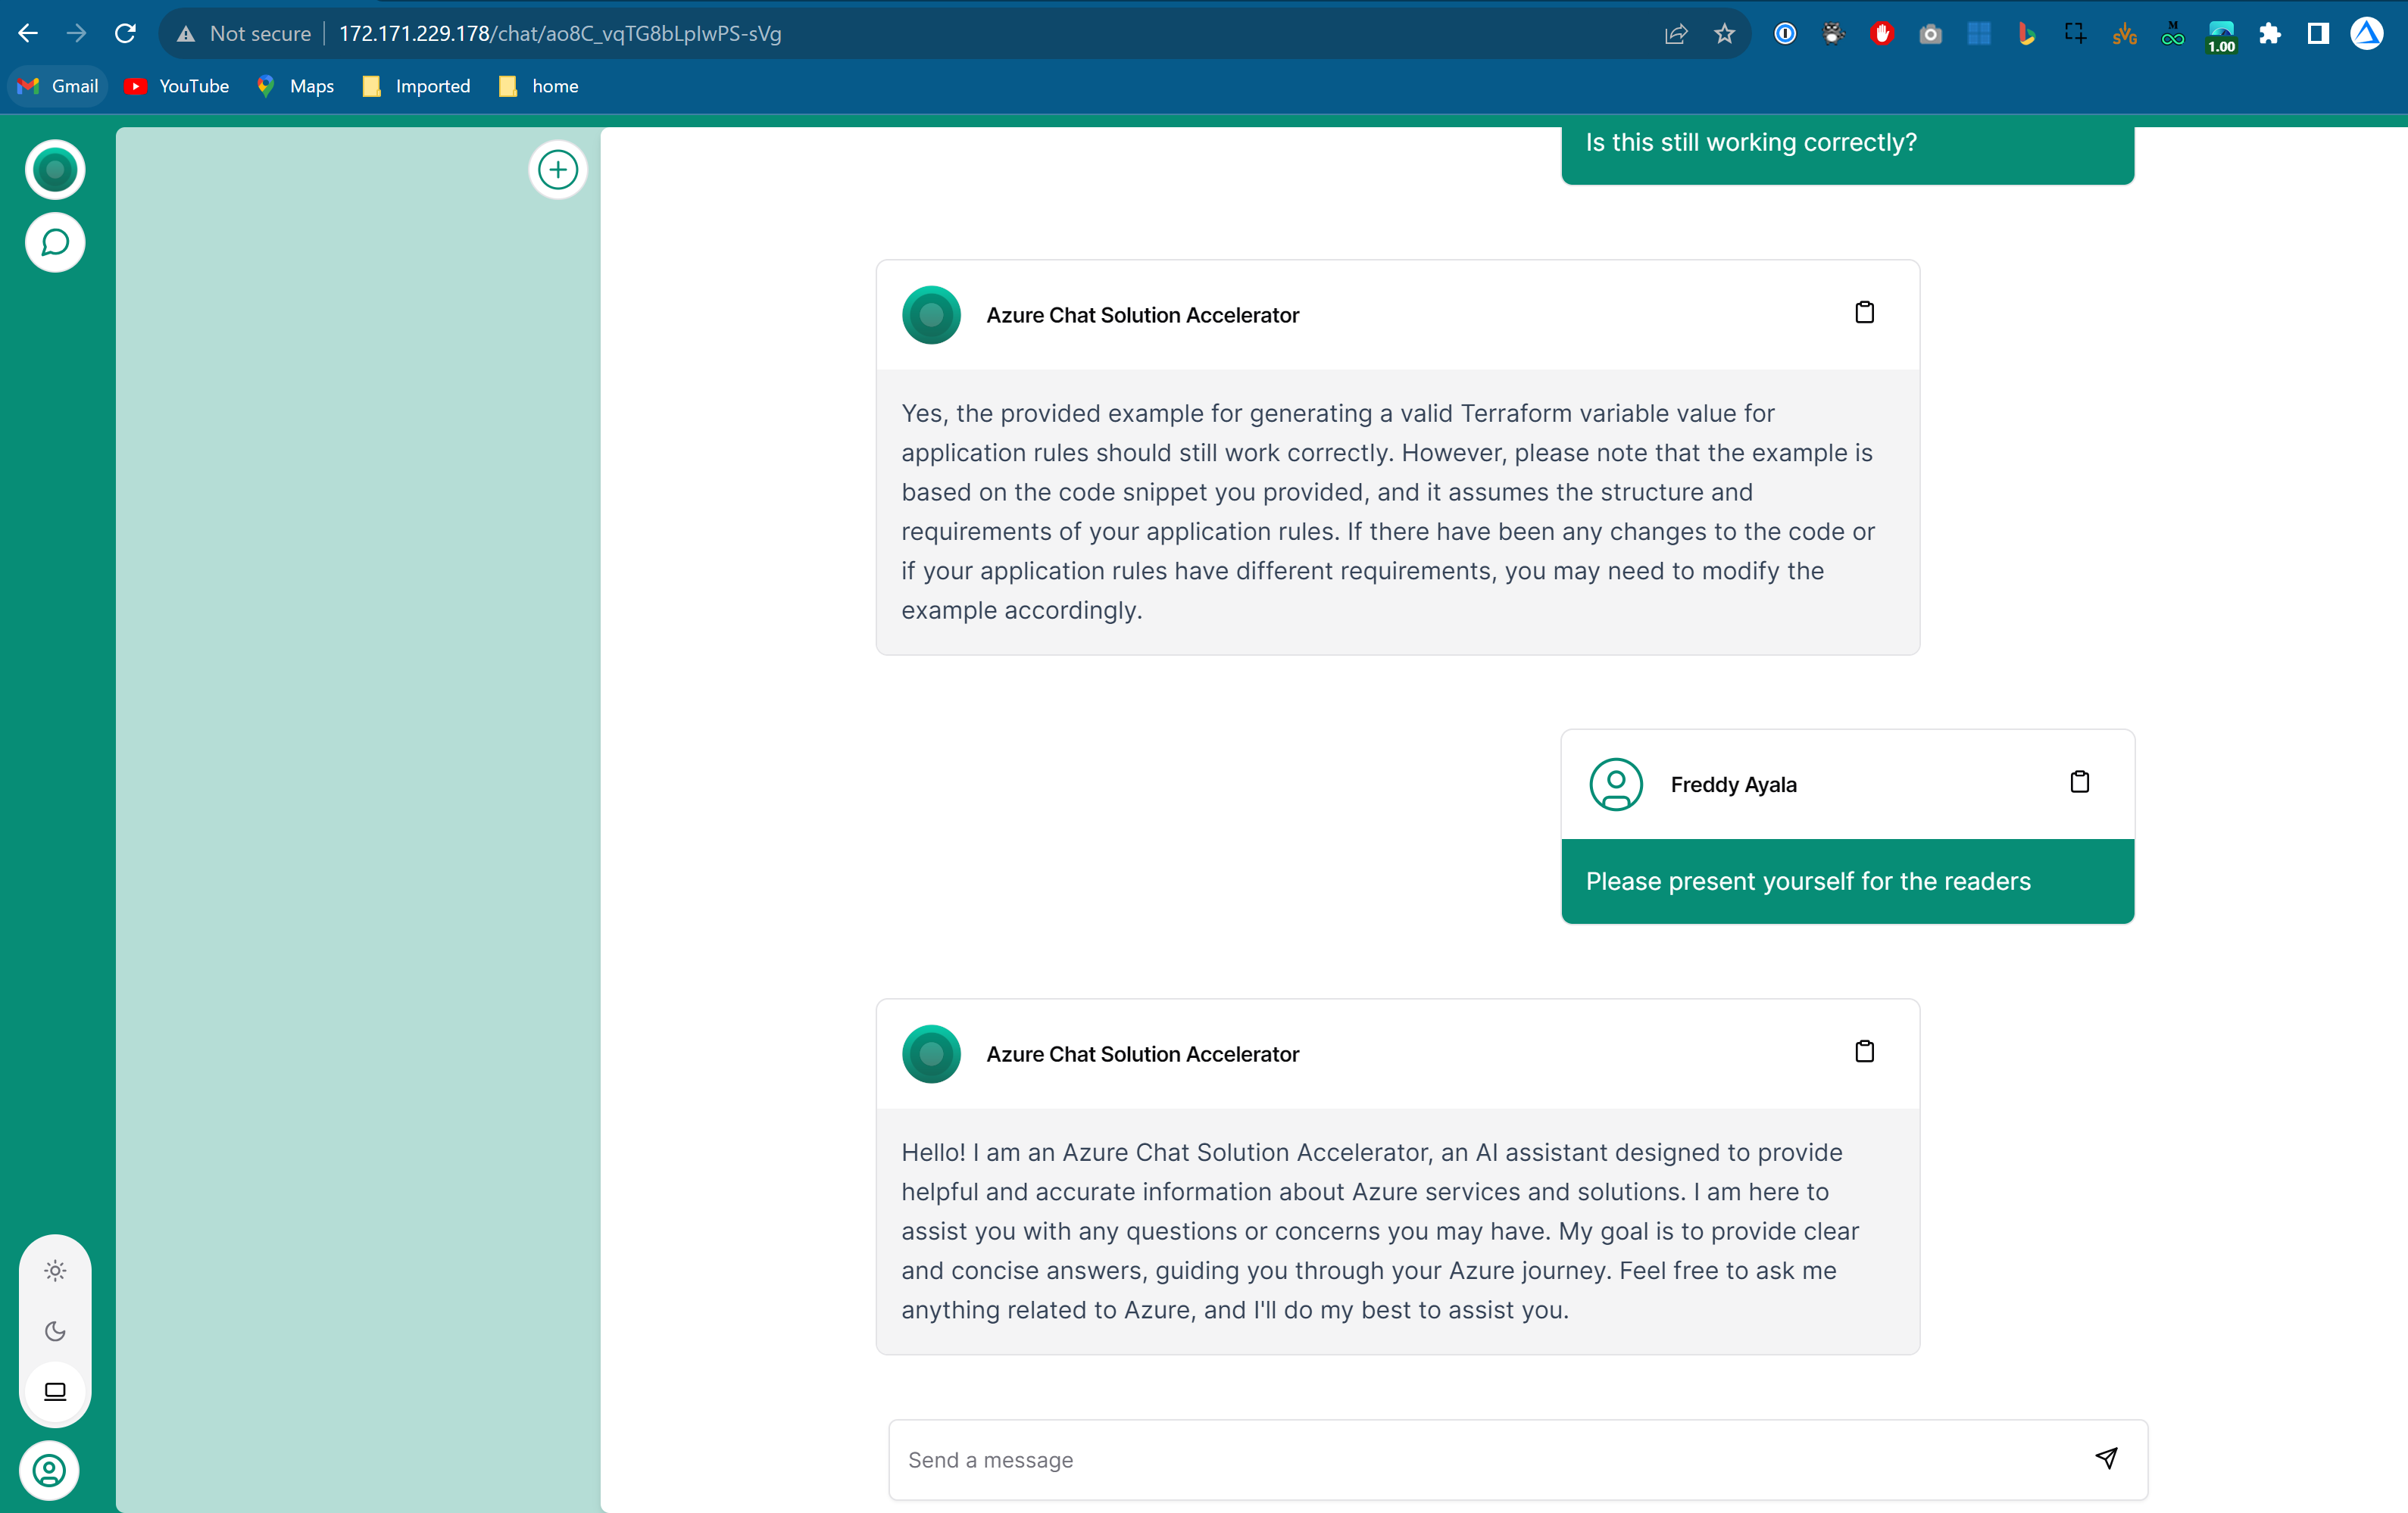Select the address bar URL
This screenshot has width=2408, height=1513.
click(x=560, y=33)
